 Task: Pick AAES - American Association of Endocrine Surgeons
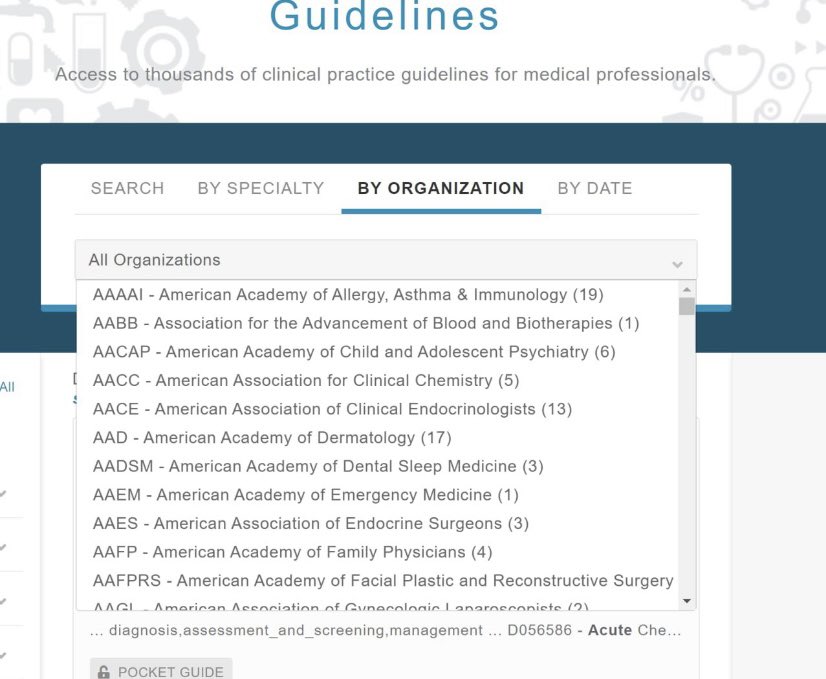378,523
